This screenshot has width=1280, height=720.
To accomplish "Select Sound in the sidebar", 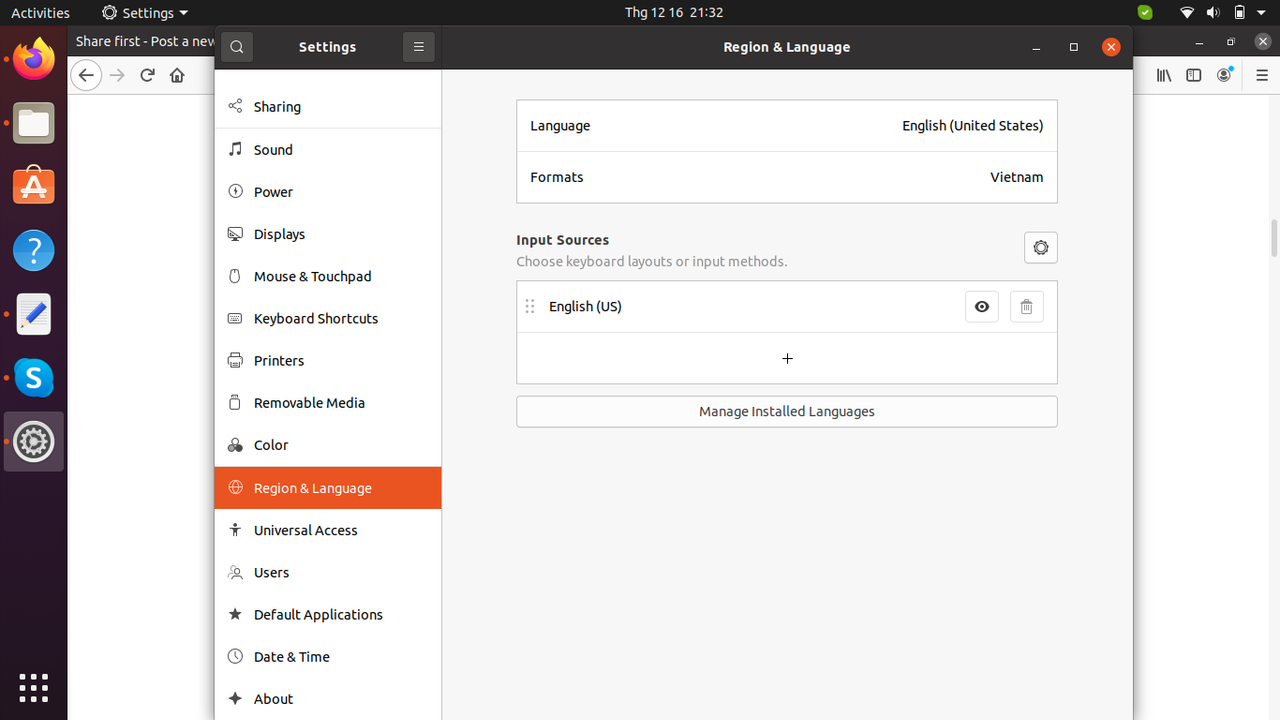I will (x=328, y=150).
